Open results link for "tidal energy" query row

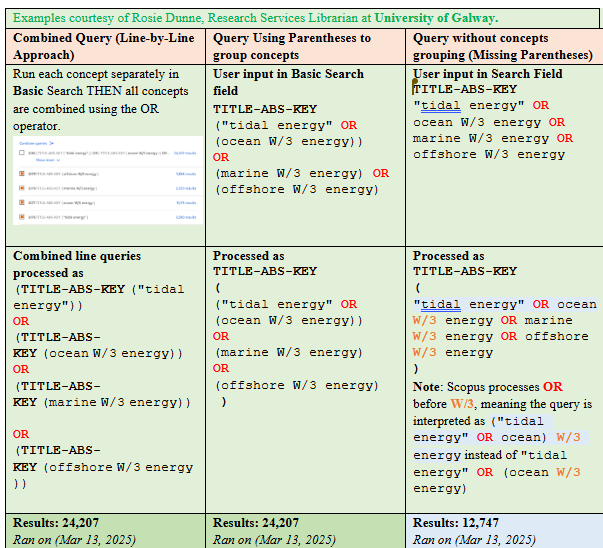coord(185,216)
